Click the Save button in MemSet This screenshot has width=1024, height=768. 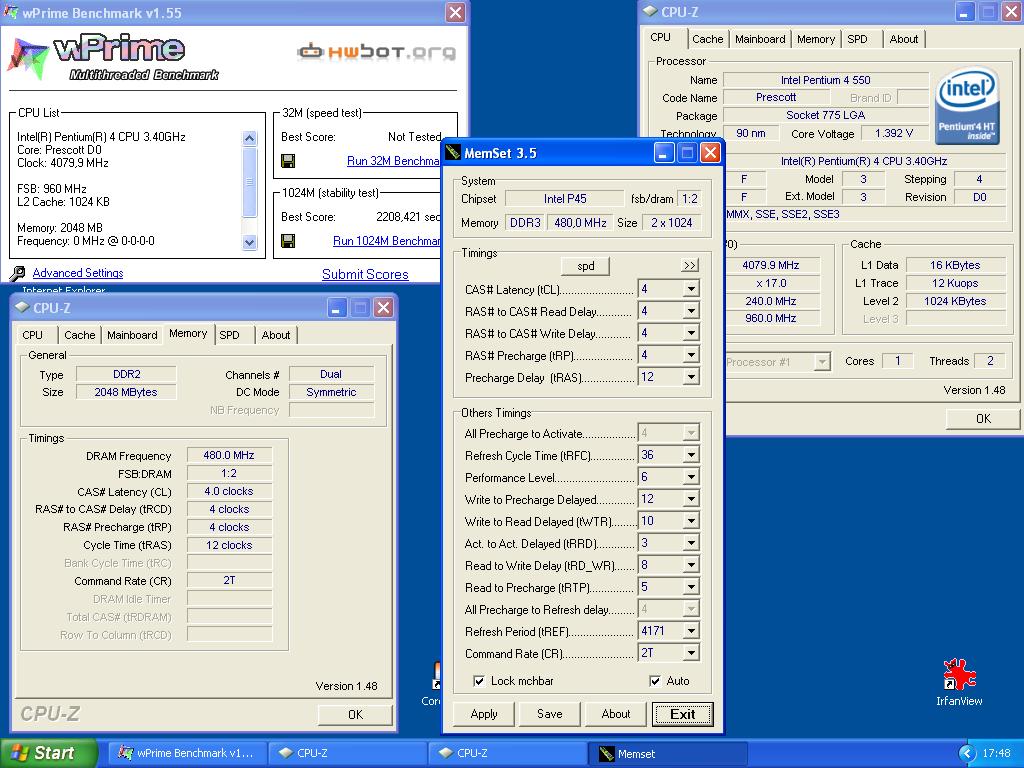pyautogui.click(x=550, y=714)
